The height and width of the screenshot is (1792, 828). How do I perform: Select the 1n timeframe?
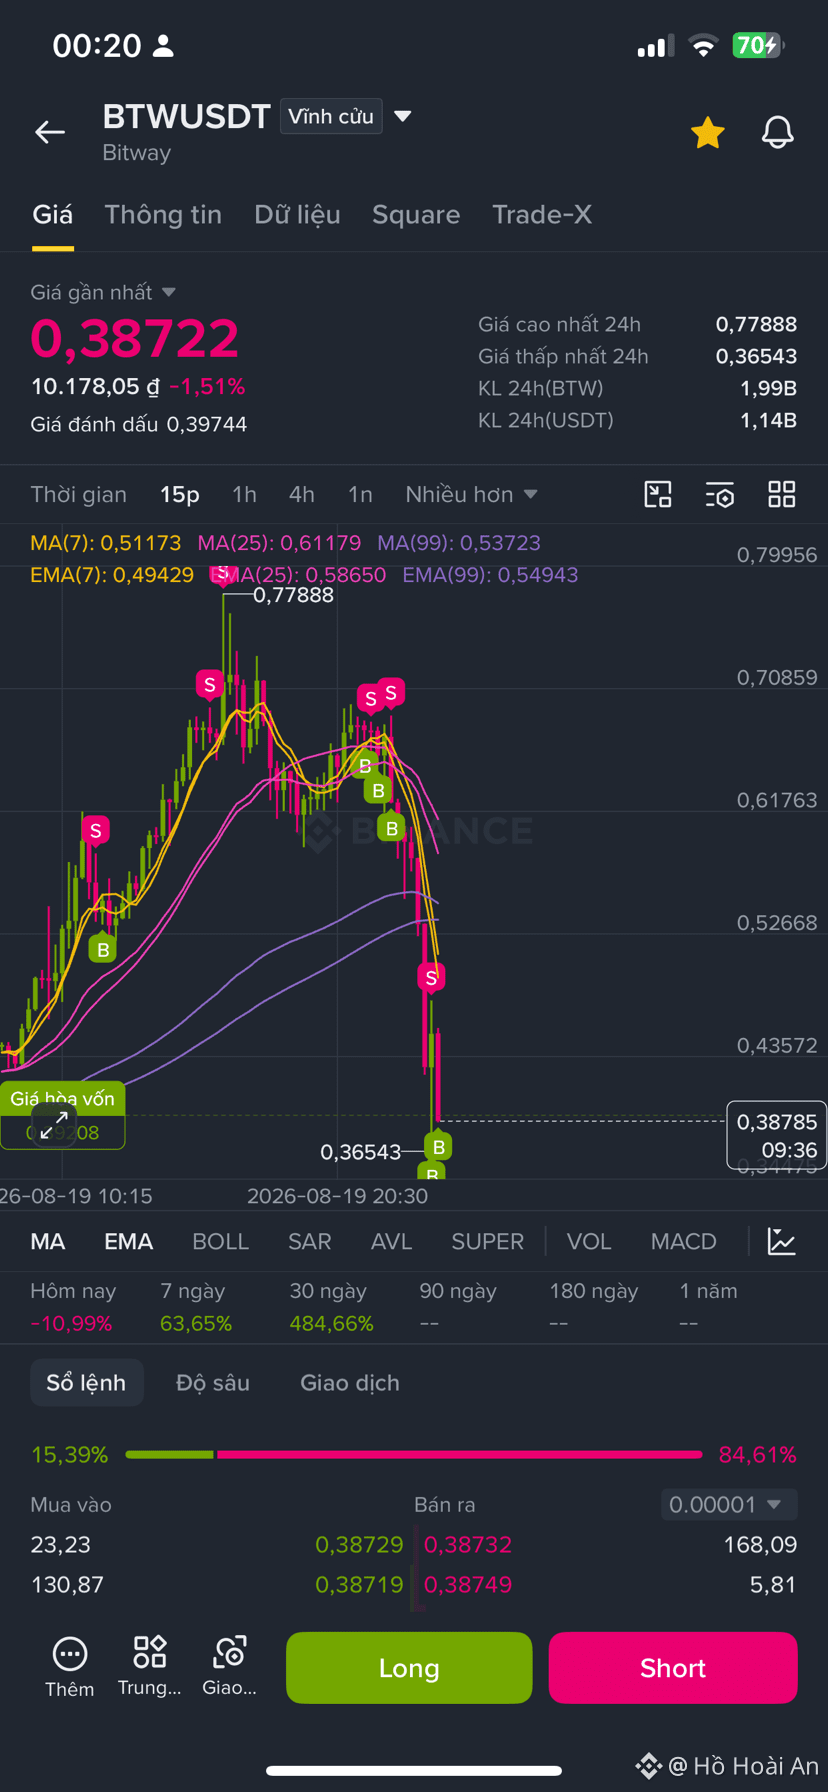click(x=360, y=494)
